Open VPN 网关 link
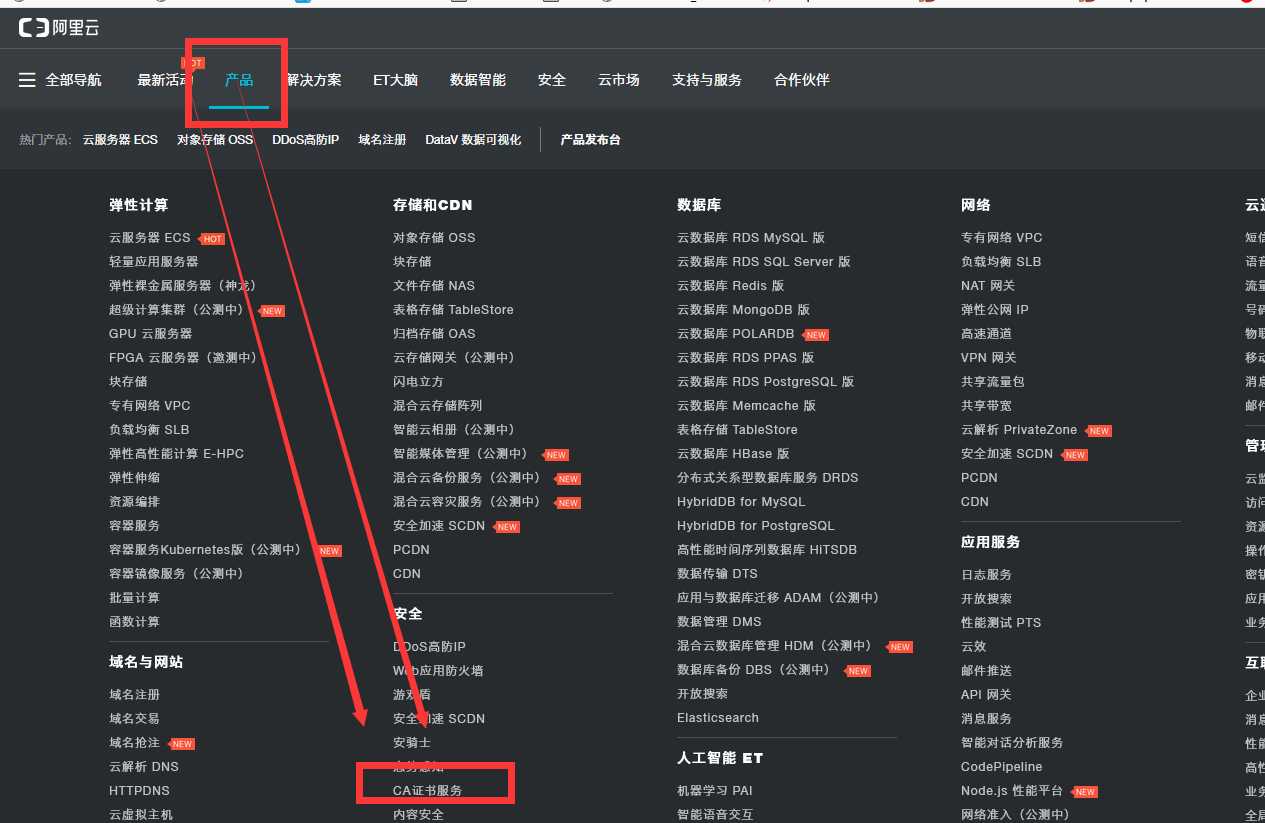Screen dimensions: 1265x823 (988, 358)
